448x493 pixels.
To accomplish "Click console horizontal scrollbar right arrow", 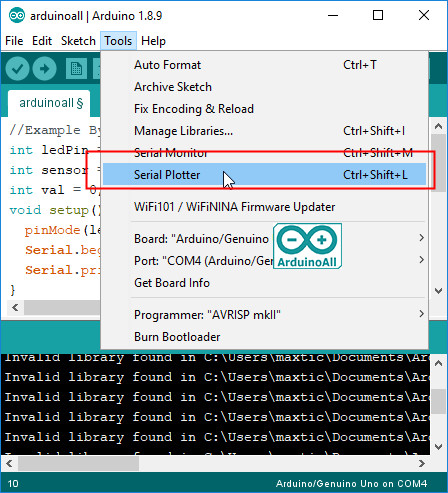I will (x=422, y=463).
